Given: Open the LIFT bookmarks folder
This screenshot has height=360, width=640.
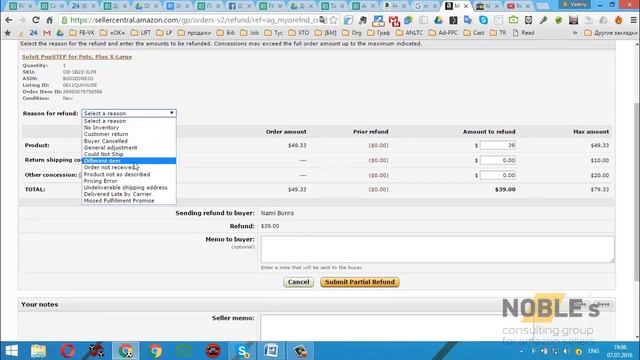Looking at the screenshot, I should [x=141, y=33].
